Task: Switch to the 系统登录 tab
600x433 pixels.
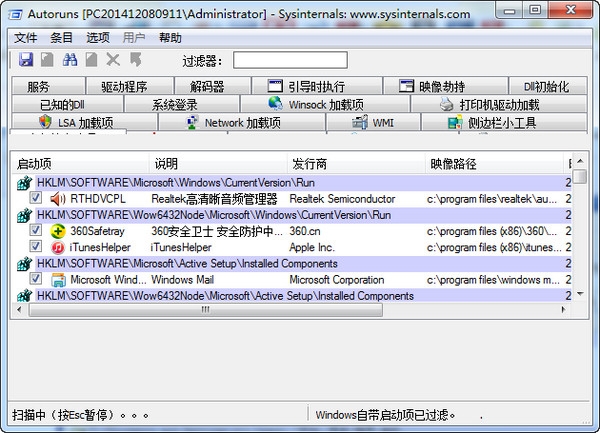Action: [182, 104]
